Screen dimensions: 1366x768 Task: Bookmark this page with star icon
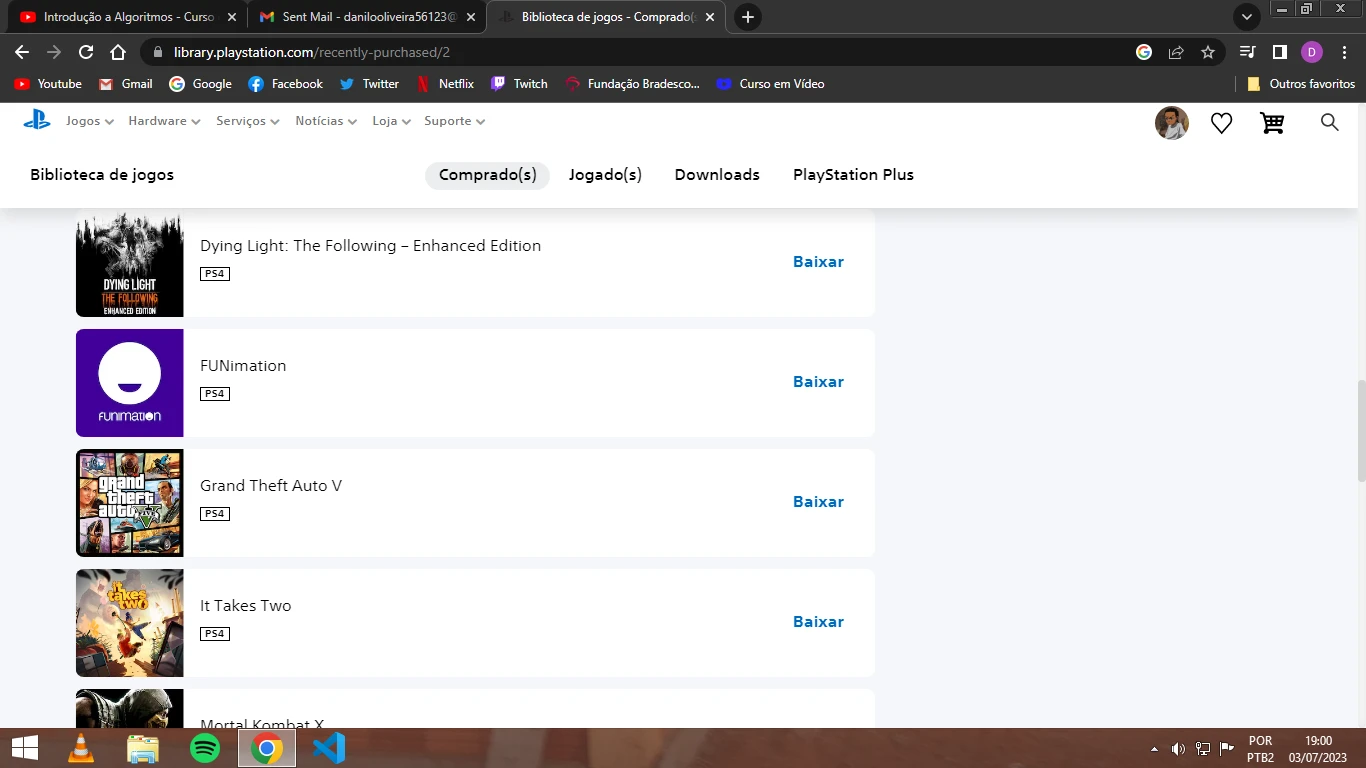click(x=1208, y=52)
